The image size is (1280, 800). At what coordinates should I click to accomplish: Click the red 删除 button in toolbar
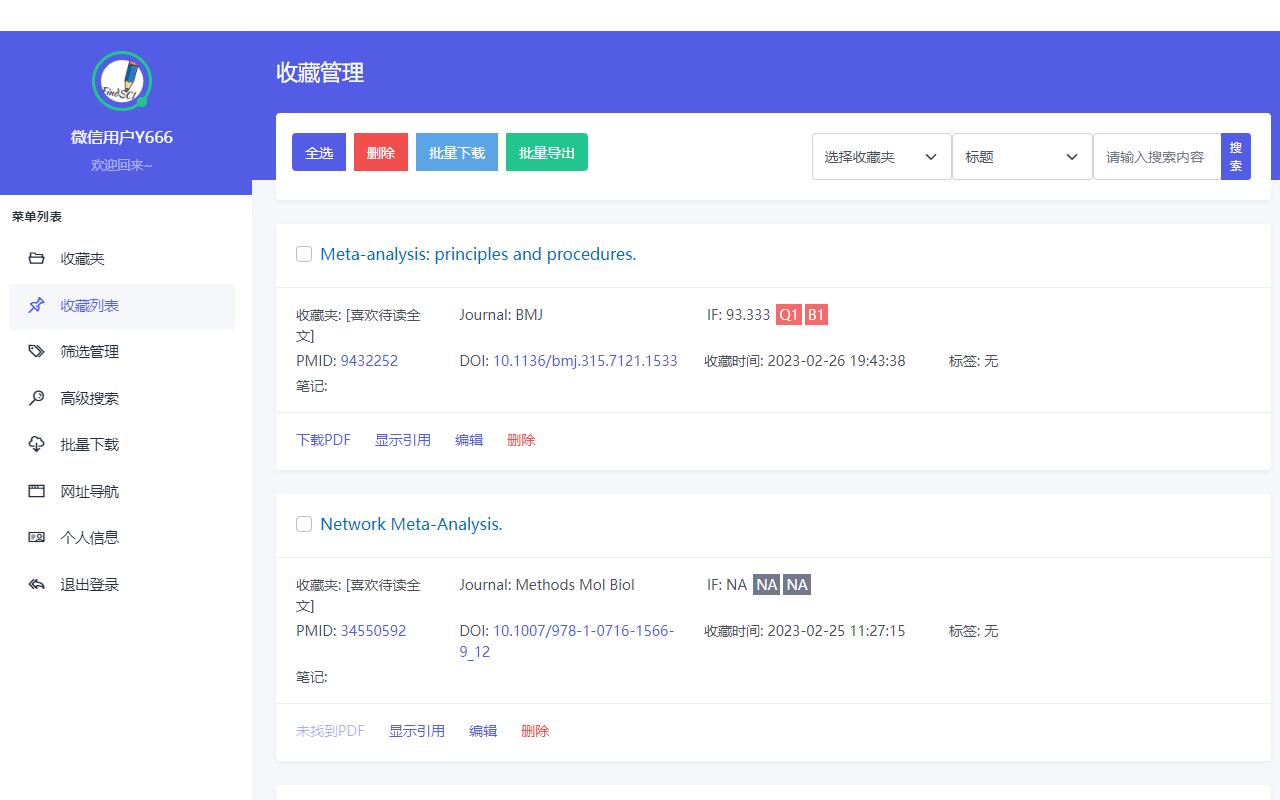click(x=380, y=152)
